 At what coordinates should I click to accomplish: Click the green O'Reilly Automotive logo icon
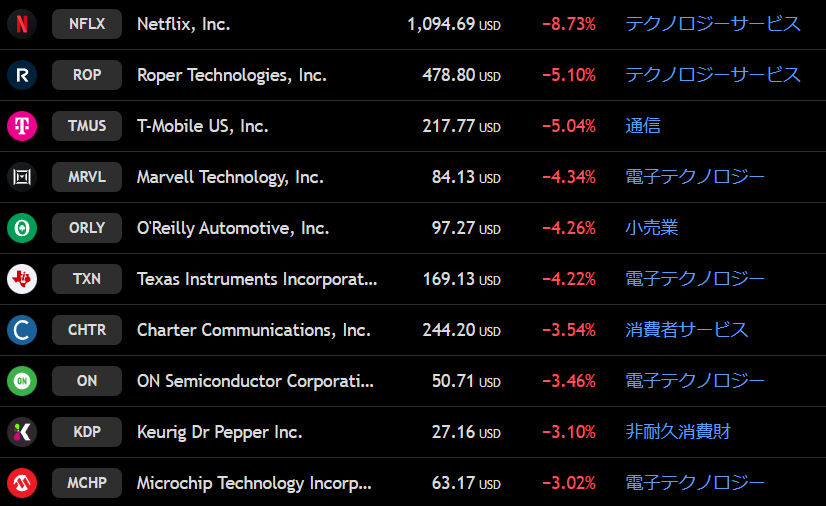coord(22,228)
